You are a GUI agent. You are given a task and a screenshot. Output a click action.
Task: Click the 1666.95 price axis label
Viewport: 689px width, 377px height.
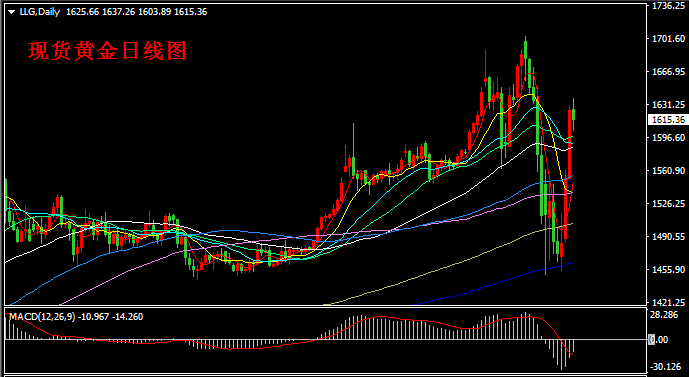[669, 72]
